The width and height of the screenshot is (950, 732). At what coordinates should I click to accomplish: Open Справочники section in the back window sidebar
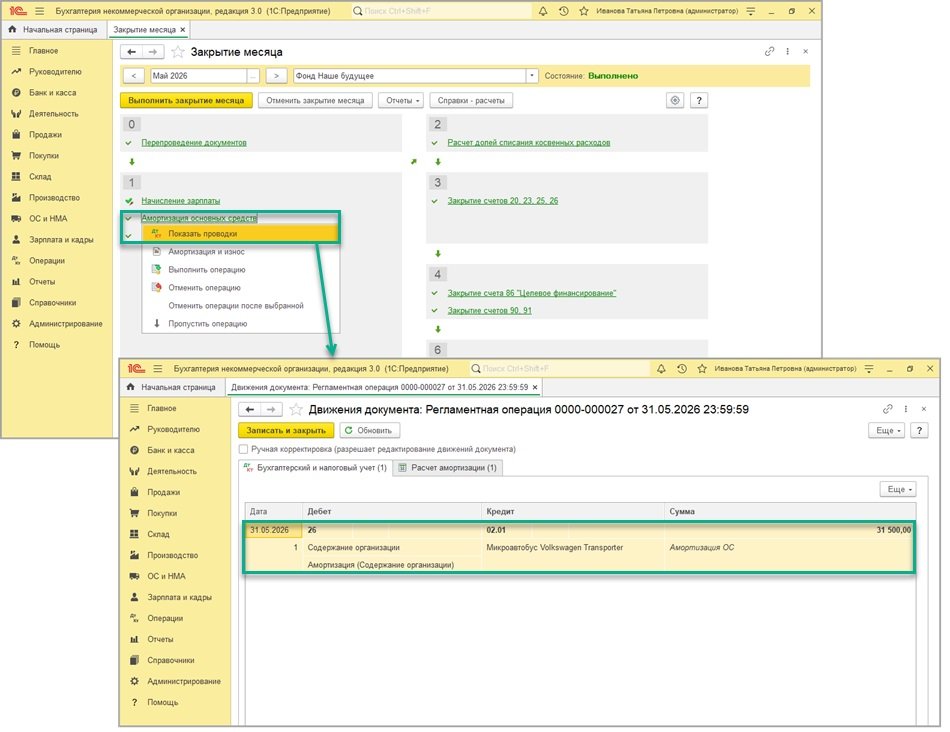coord(53,302)
